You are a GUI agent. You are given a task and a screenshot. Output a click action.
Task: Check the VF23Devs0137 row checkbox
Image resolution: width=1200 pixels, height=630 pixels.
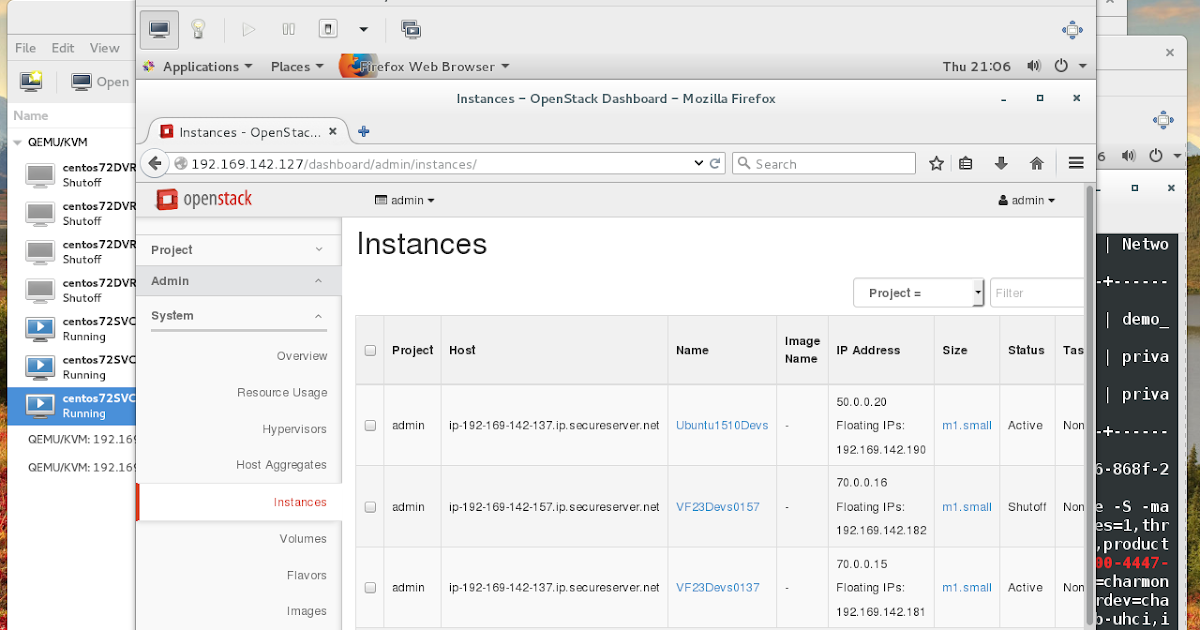370,588
